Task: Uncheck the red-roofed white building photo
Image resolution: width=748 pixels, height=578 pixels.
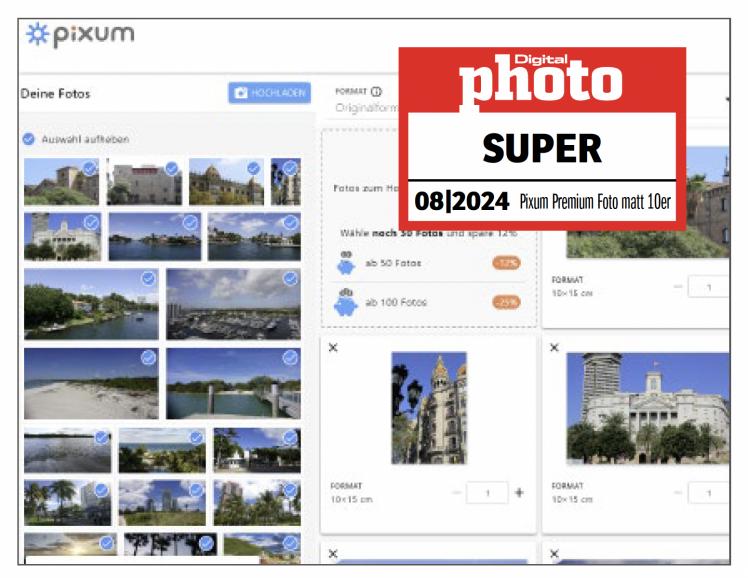Action: (172, 168)
